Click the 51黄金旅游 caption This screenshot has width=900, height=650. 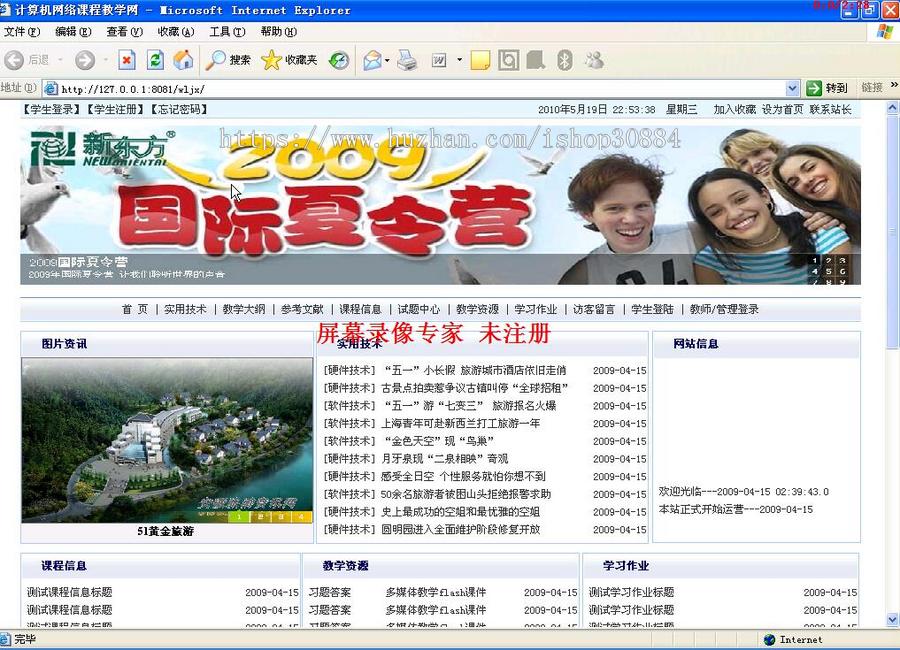[x=165, y=531]
